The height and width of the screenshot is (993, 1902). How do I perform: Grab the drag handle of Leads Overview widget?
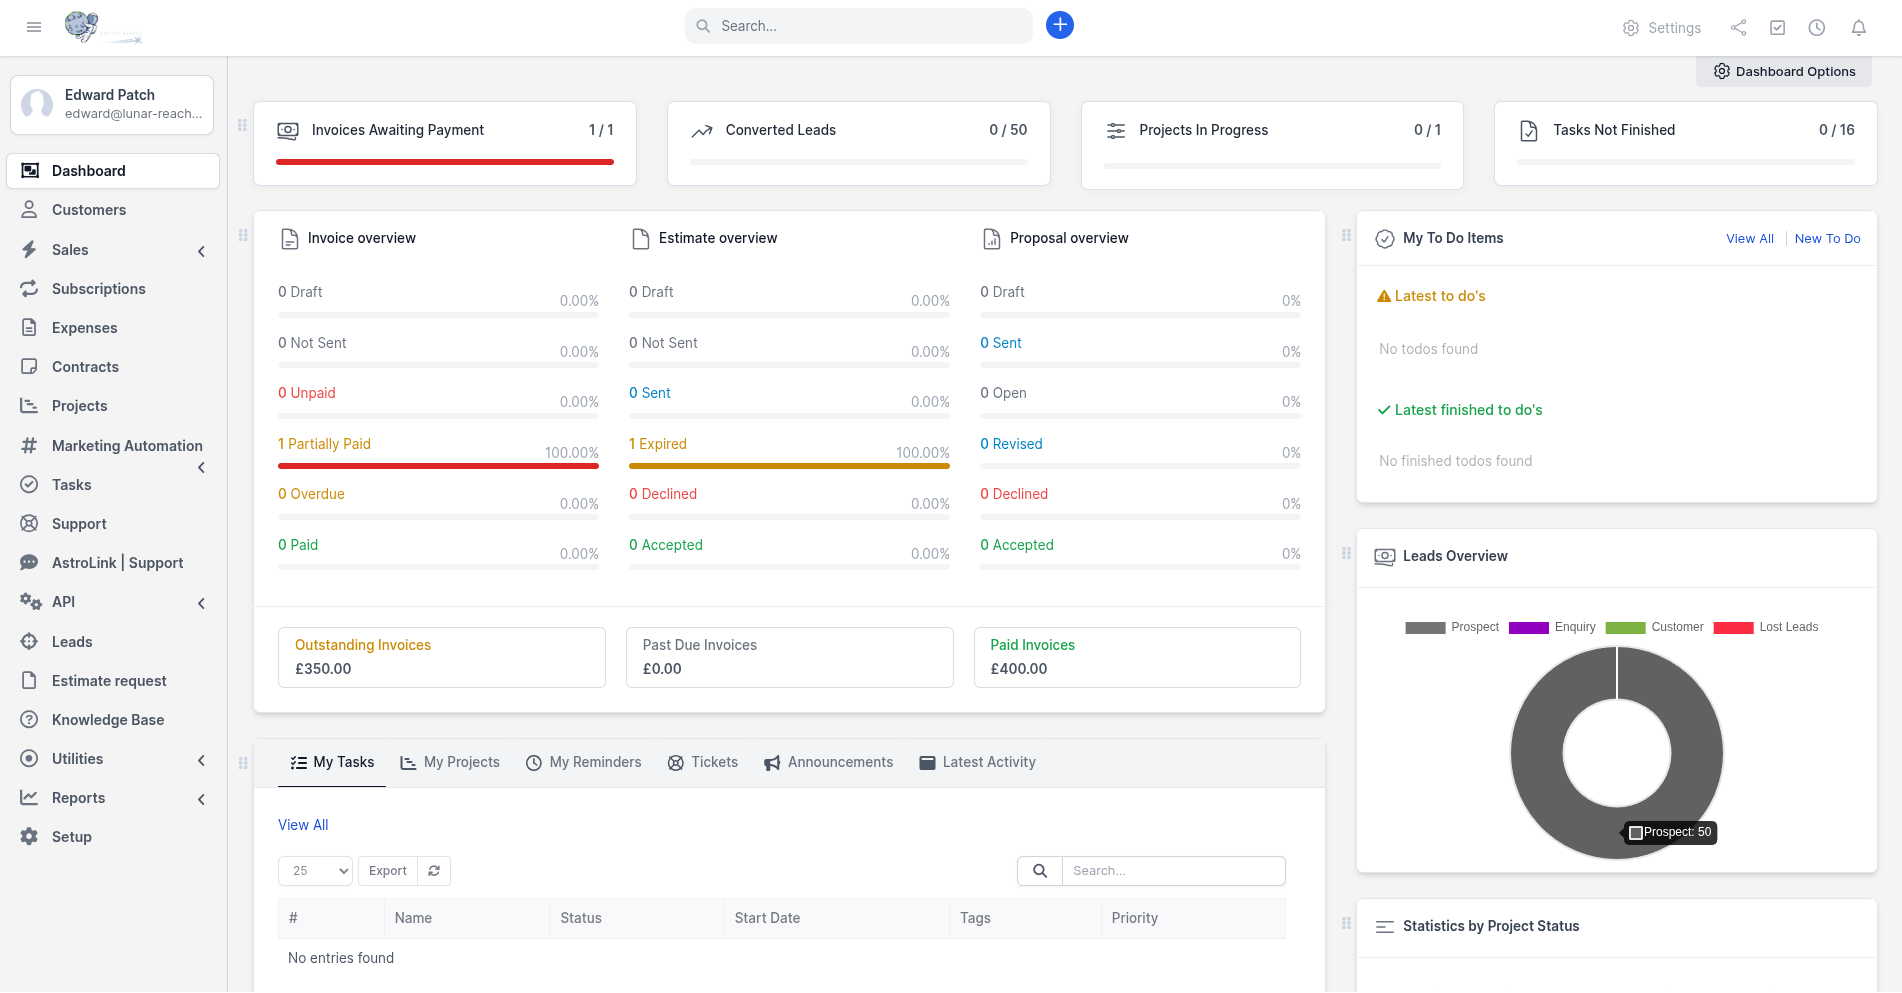coord(1346,554)
